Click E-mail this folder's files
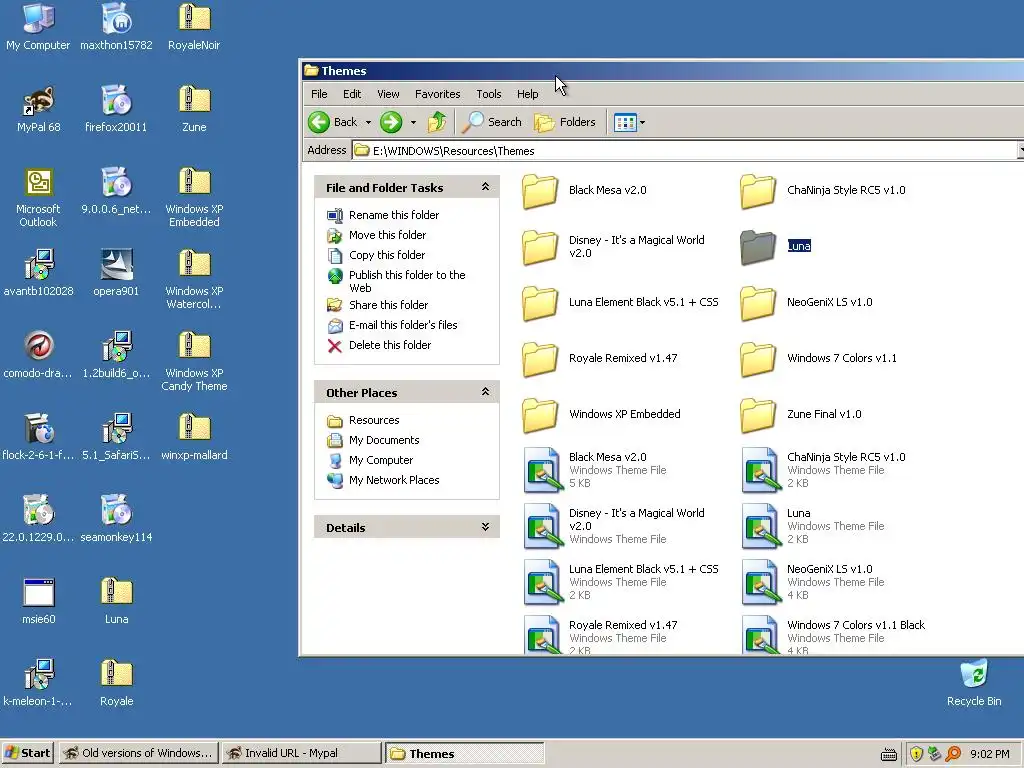Viewport: 1024px width, 768px height. (403, 325)
